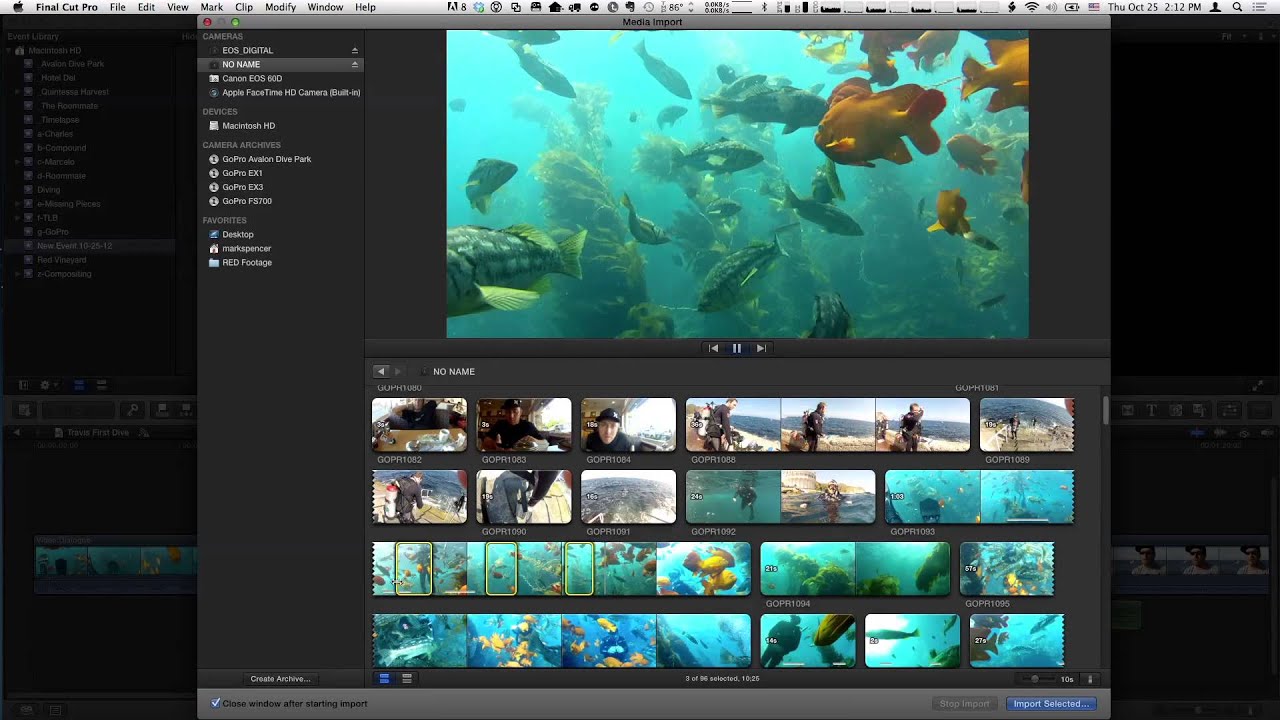Switch to filmstrip view
This screenshot has height=720, width=1280.
coord(384,678)
